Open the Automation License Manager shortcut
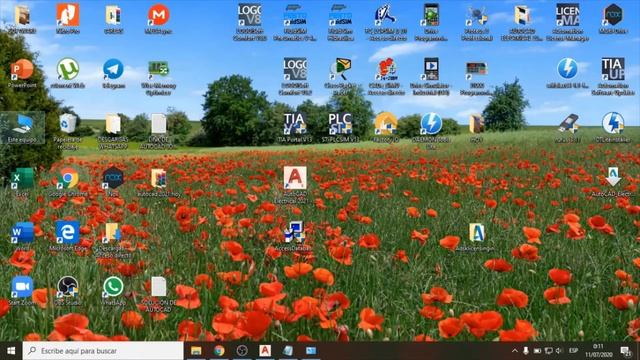This screenshot has height=360, width=640. tap(567, 15)
